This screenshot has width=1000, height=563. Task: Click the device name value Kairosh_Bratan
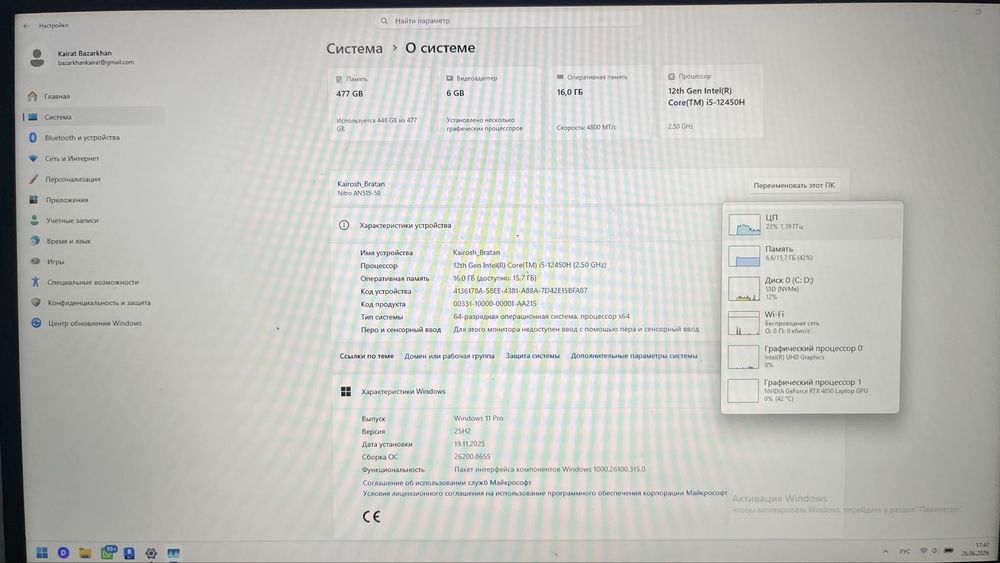pos(476,252)
